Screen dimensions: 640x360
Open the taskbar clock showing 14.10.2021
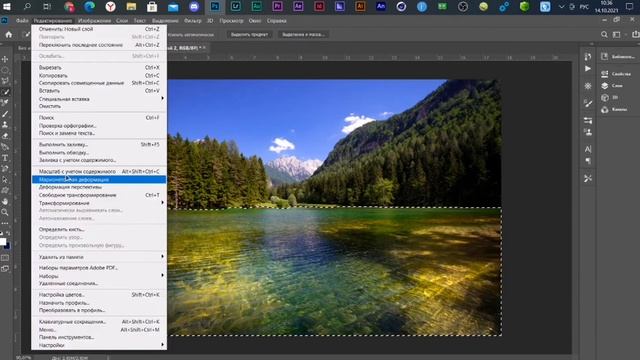tap(607, 7)
